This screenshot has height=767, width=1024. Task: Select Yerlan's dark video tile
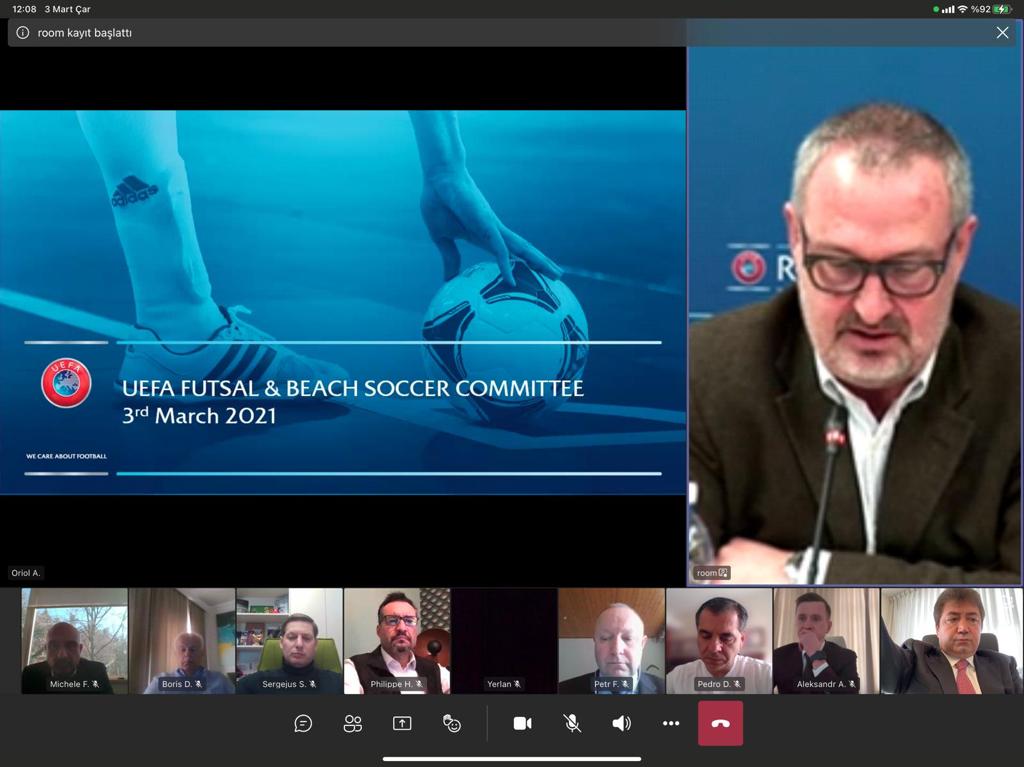504,641
